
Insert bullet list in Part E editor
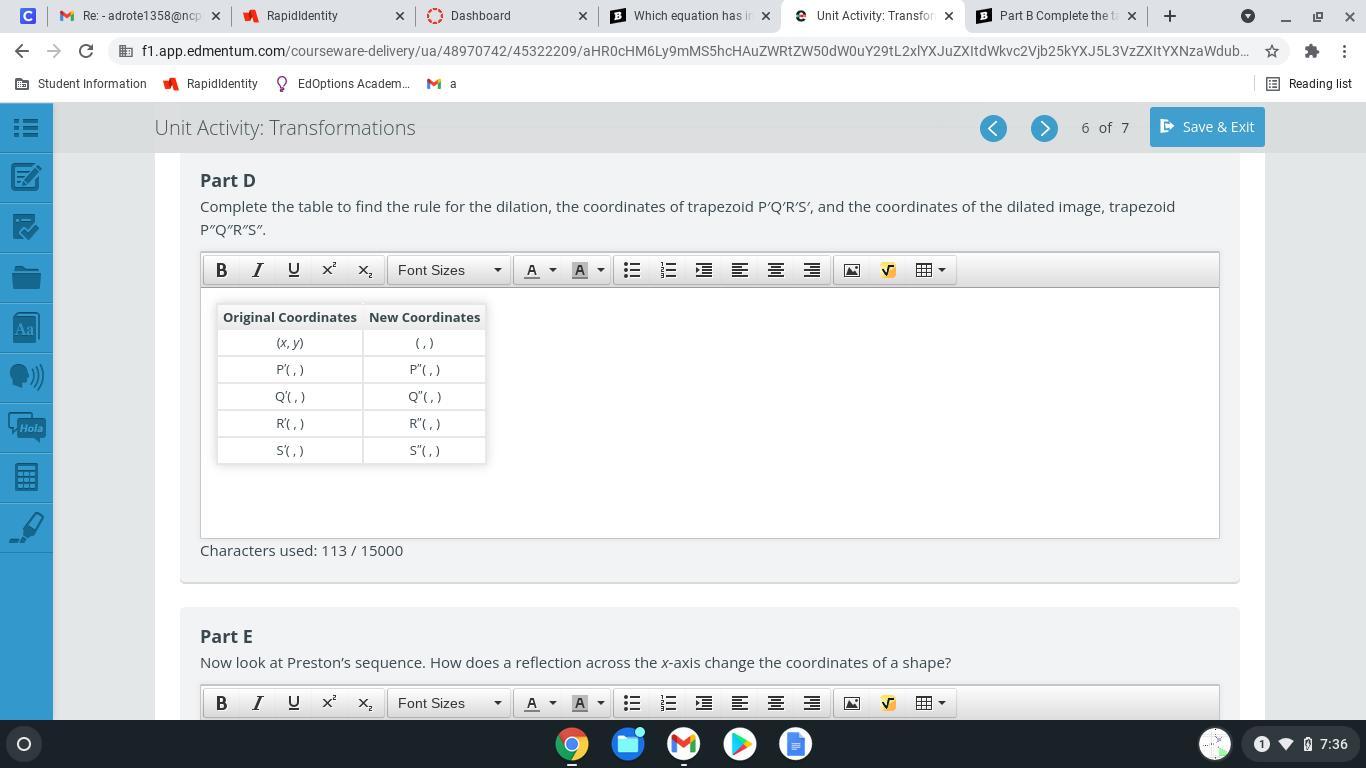[632, 703]
